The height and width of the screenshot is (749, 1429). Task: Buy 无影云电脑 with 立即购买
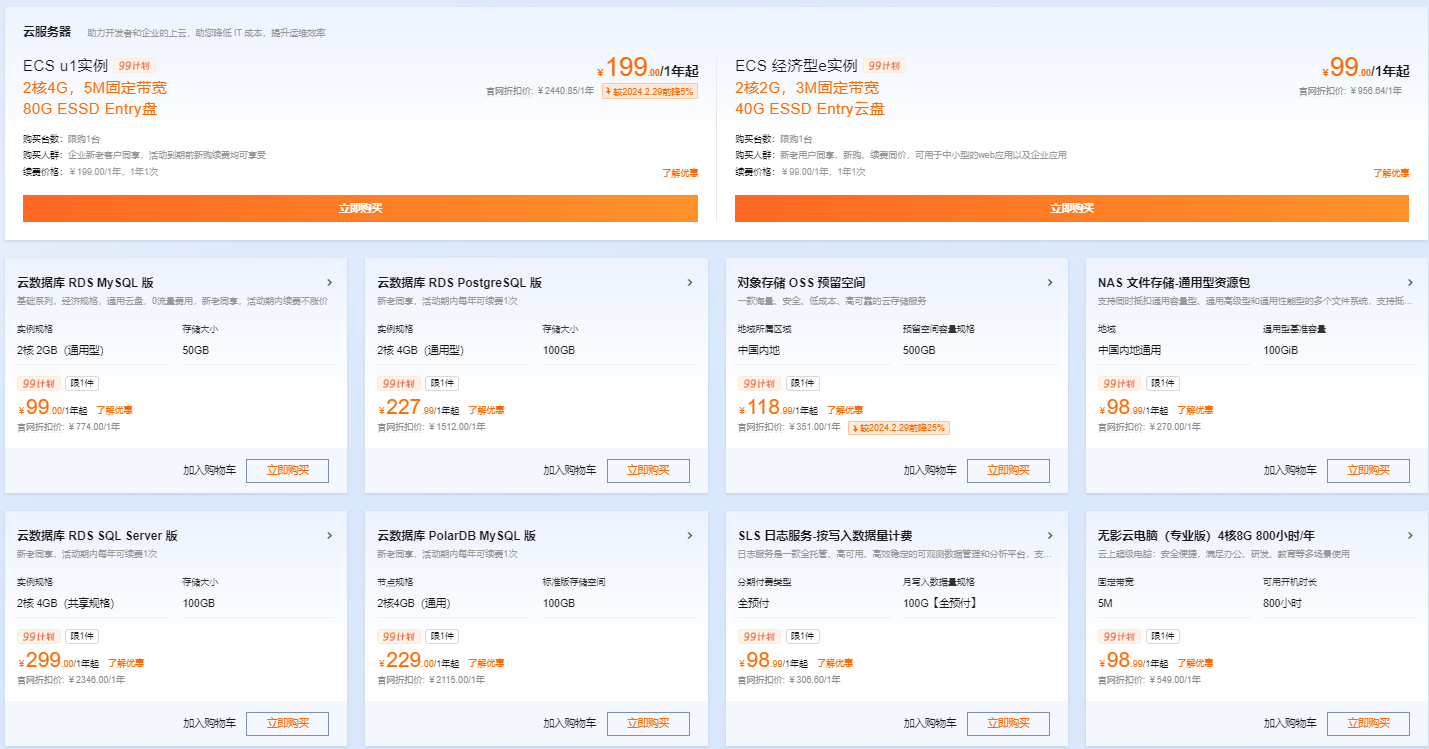[1368, 723]
